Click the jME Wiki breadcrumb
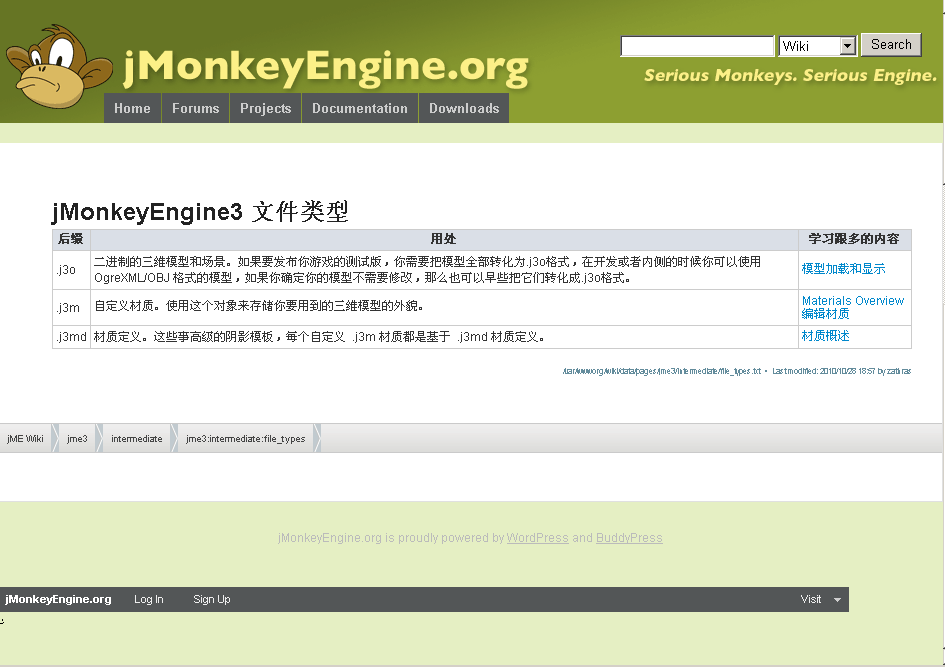Image resolution: width=945 pixels, height=667 pixels. coord(25,439)
